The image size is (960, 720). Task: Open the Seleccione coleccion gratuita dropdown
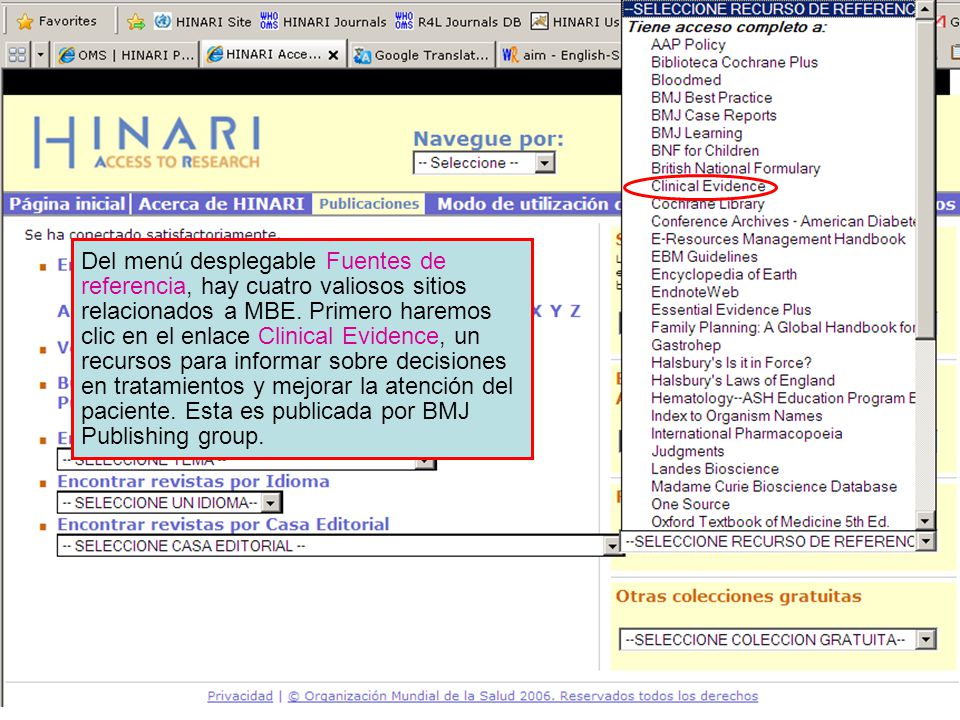pos(778,640)
